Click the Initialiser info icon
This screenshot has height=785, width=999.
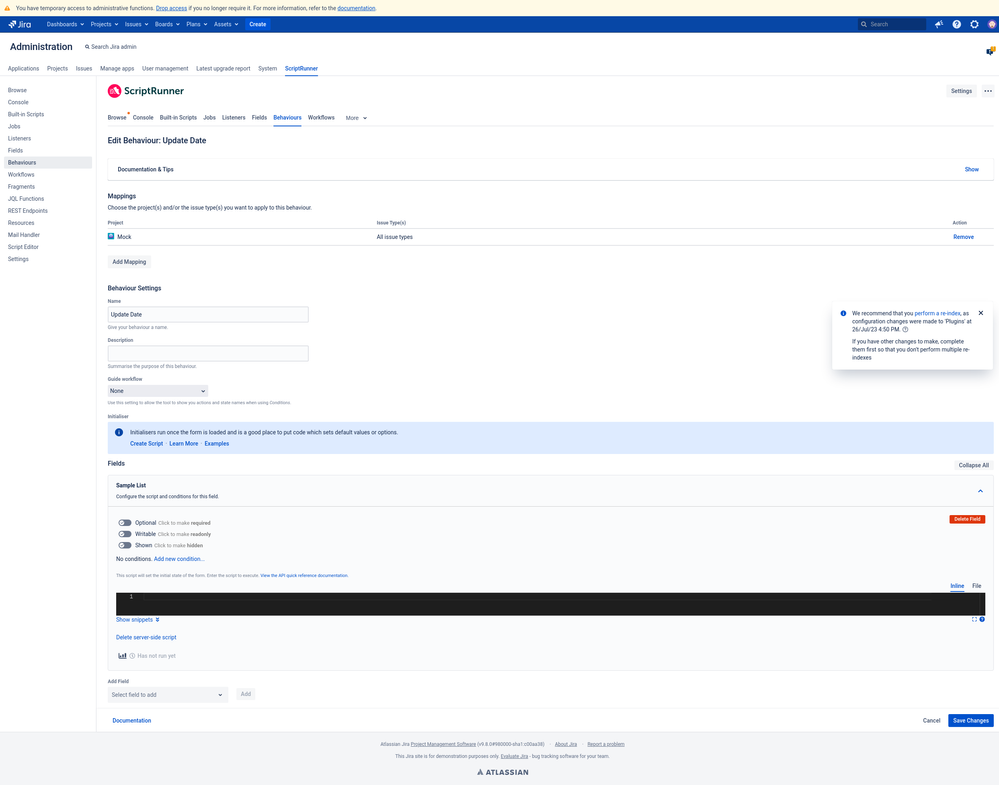(119, 432)
